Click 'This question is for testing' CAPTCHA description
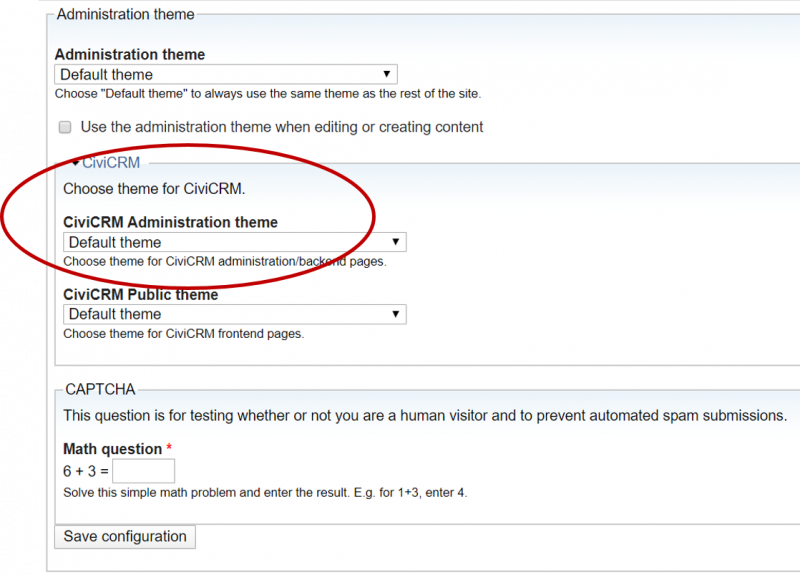The width and height of the screenshot is (800, 575). click(426, 416)
